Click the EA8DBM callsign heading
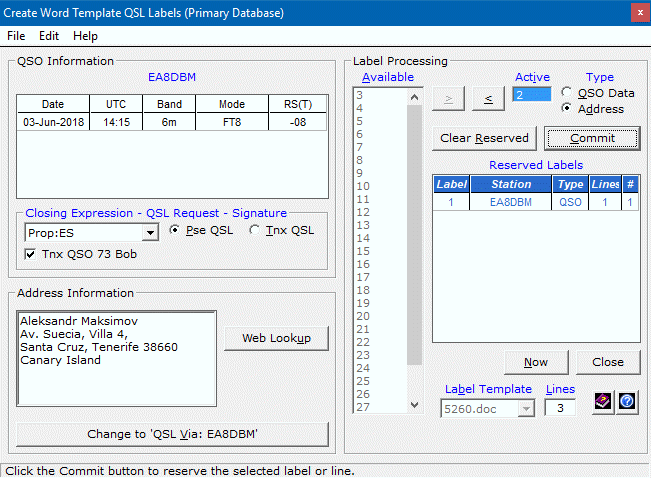Viewport: 651px width, 478px height. tap(172, 77)
